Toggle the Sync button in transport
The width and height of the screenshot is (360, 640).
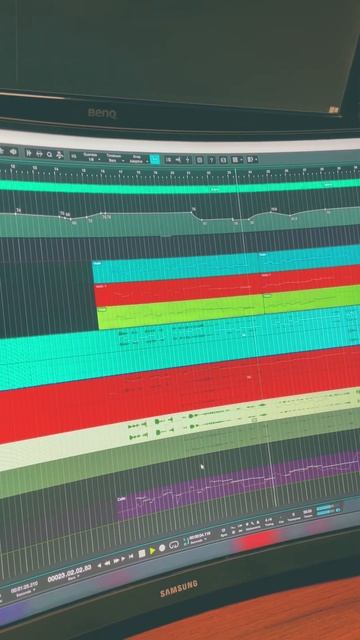pos(224,532)
